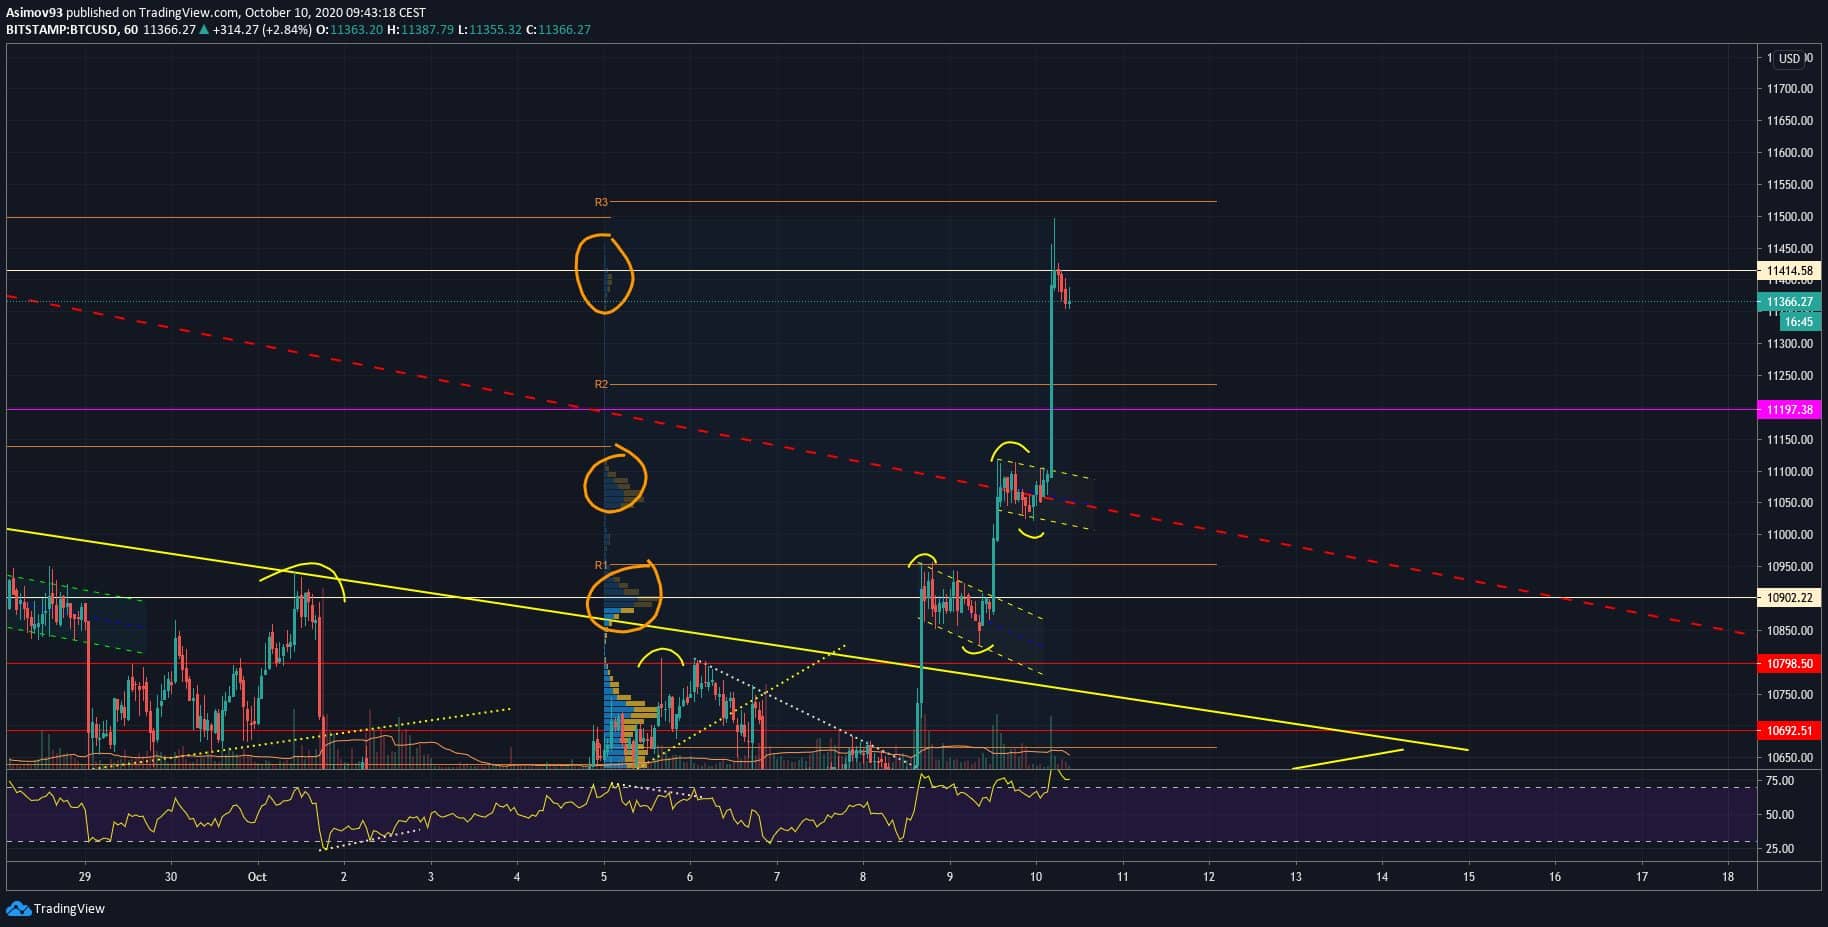
Task: Click the 16:45 candle countdown timer
Action: [x=1798, y=322]
